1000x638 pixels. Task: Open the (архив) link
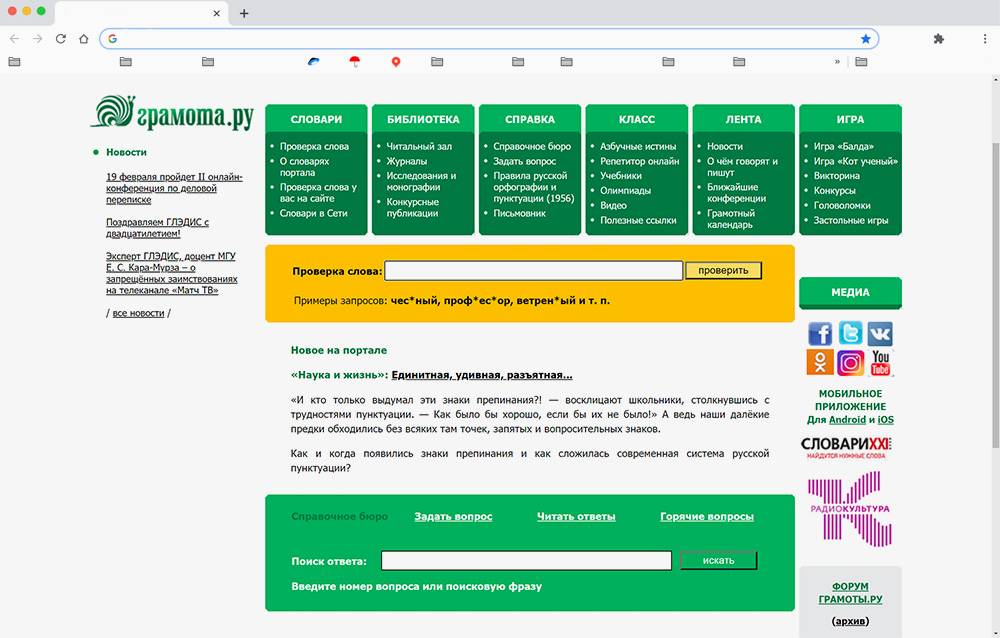click(x=850, y=621)
